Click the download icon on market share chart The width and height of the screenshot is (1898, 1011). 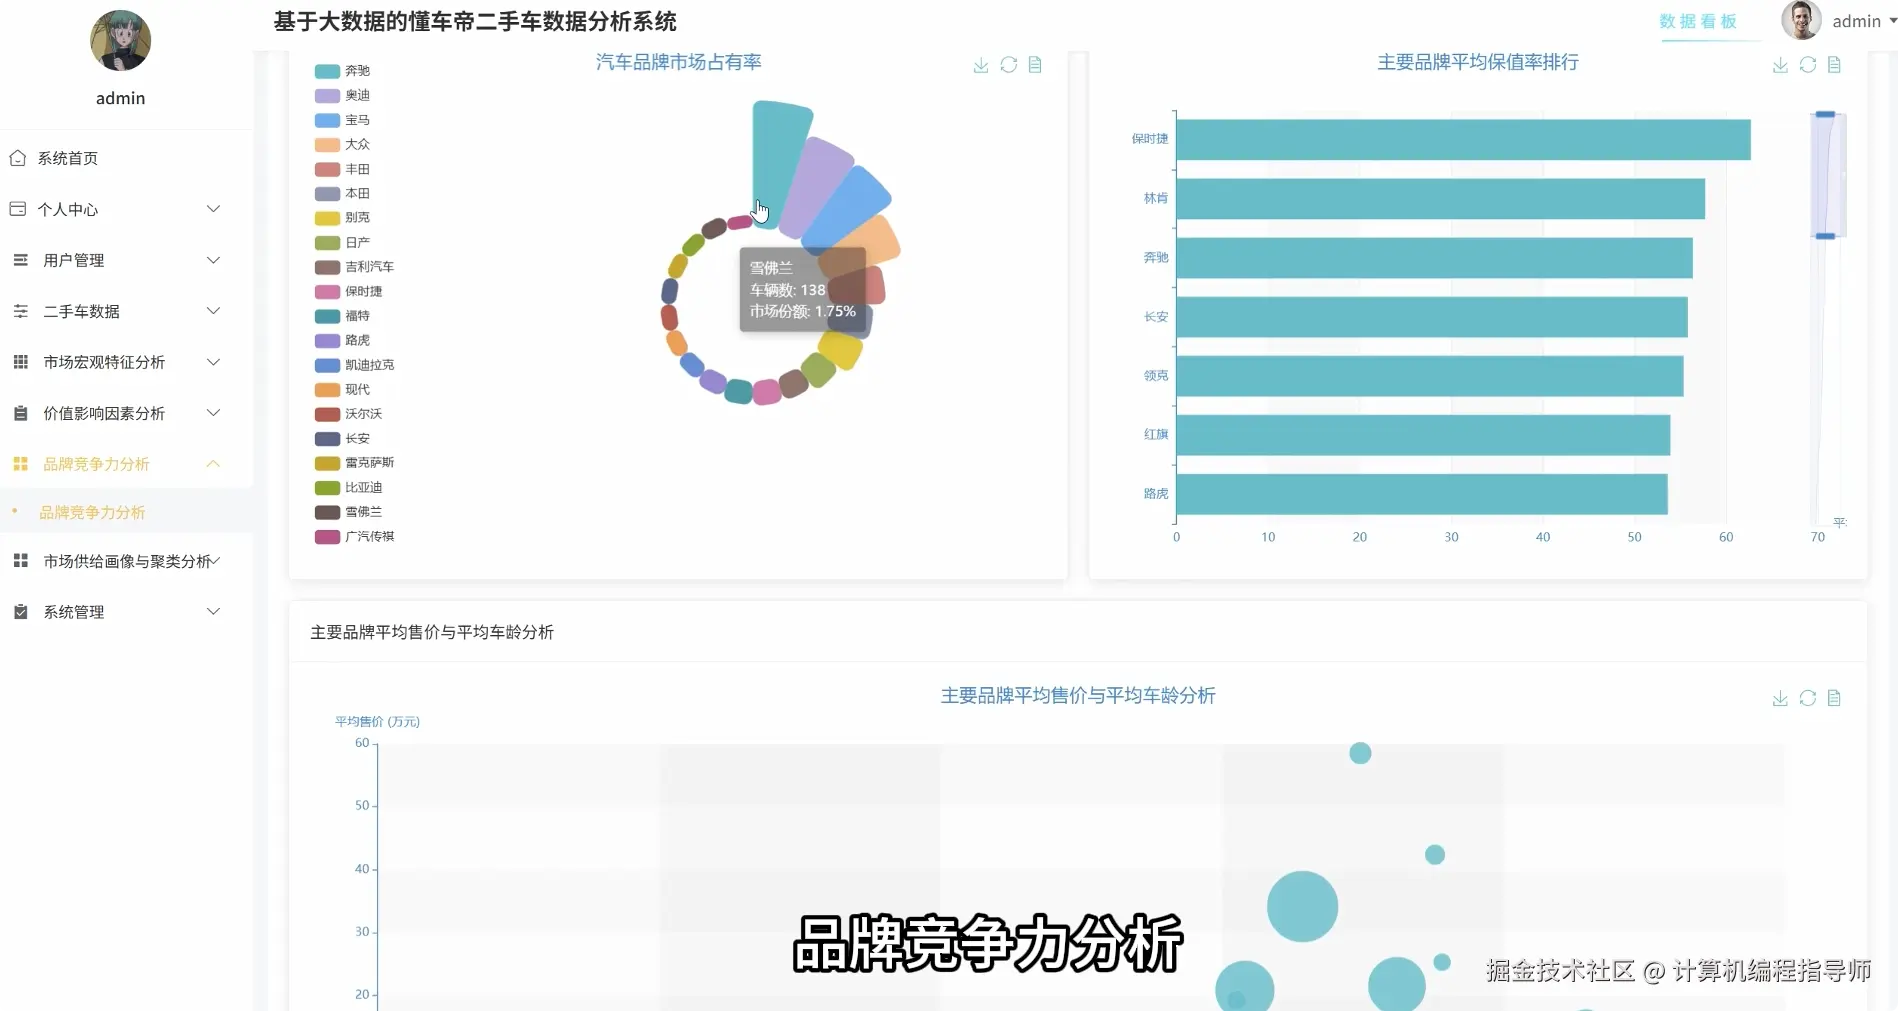pos(981,65)
